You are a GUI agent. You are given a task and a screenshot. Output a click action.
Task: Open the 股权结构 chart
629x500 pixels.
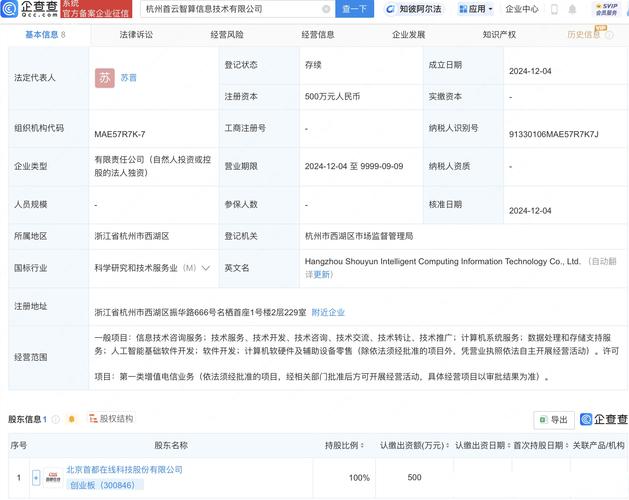click(x=111, y=419)
